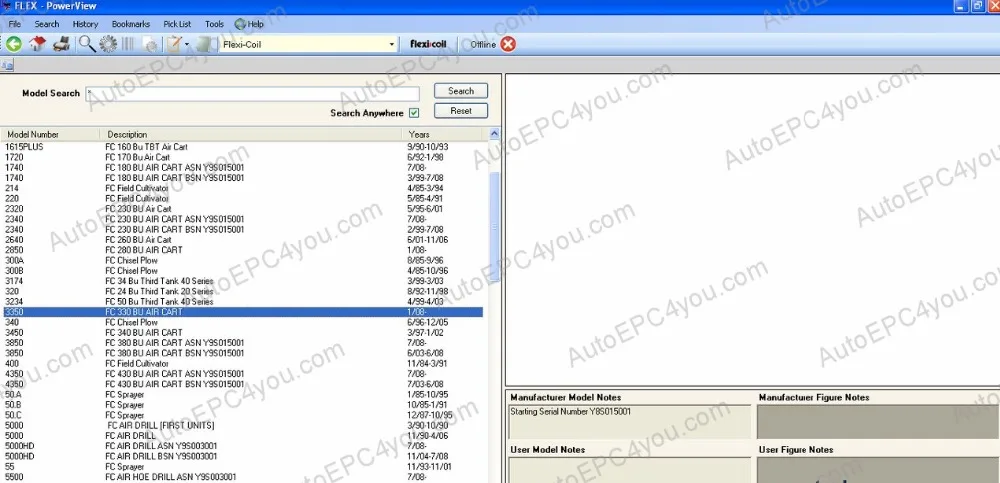This screenshot has width=1000, height=483.
Task: Click Manufacturer Model Notes text box
Action: click(x=630, y=421)
